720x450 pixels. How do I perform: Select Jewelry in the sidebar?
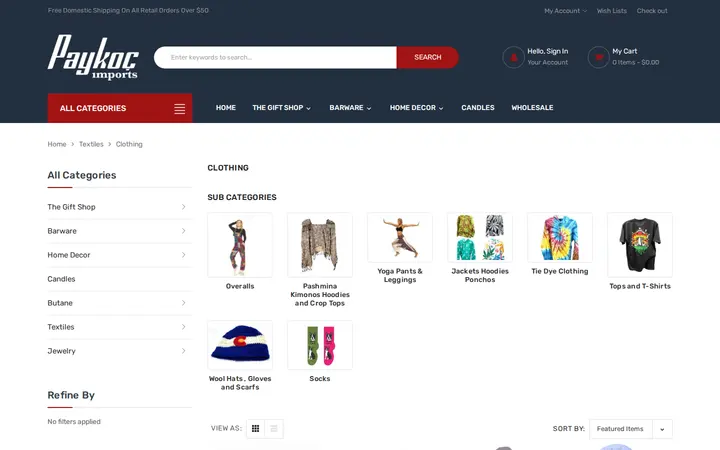[x=62, y=351]
